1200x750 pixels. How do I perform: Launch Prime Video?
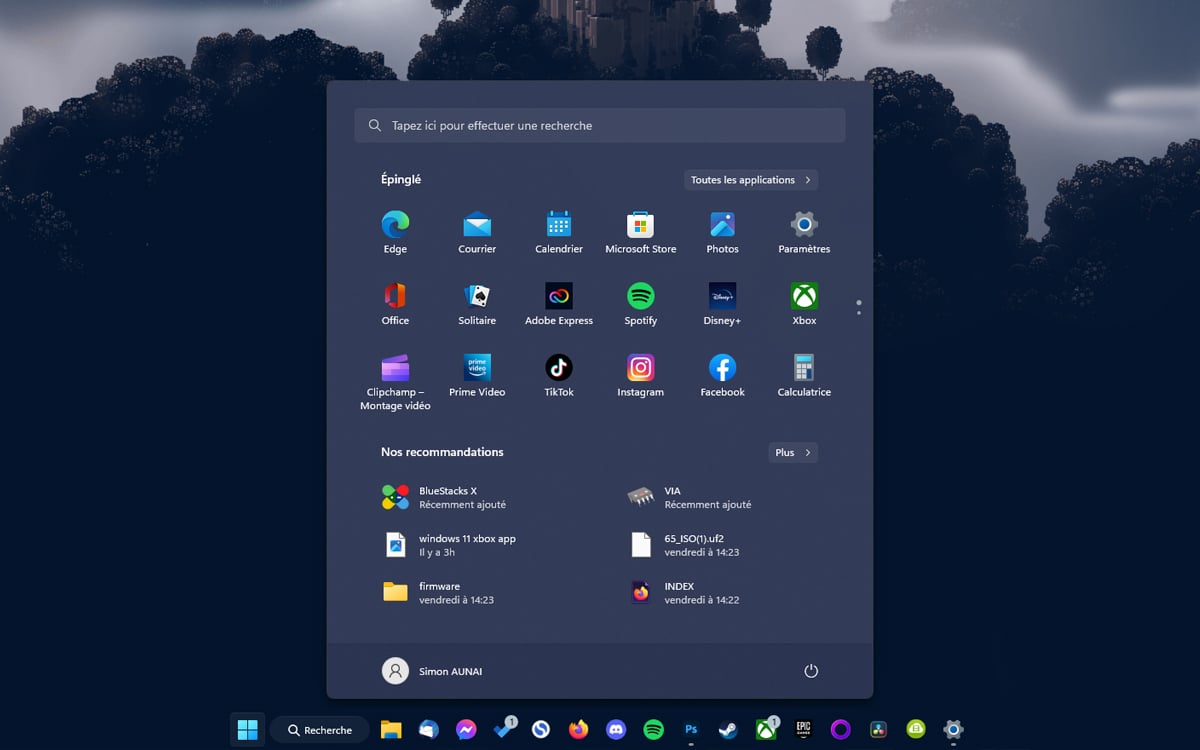pyautogui.click(x=477, y=376)
